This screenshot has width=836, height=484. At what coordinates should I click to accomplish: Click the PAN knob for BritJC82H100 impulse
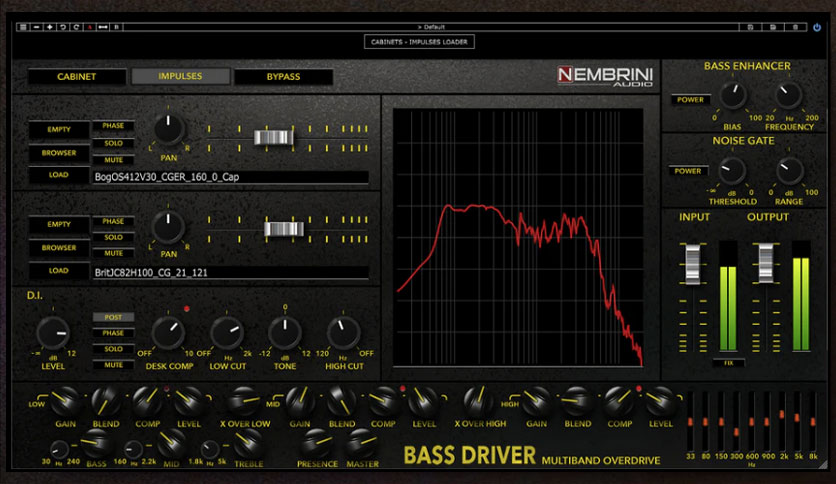coord(168,226)
